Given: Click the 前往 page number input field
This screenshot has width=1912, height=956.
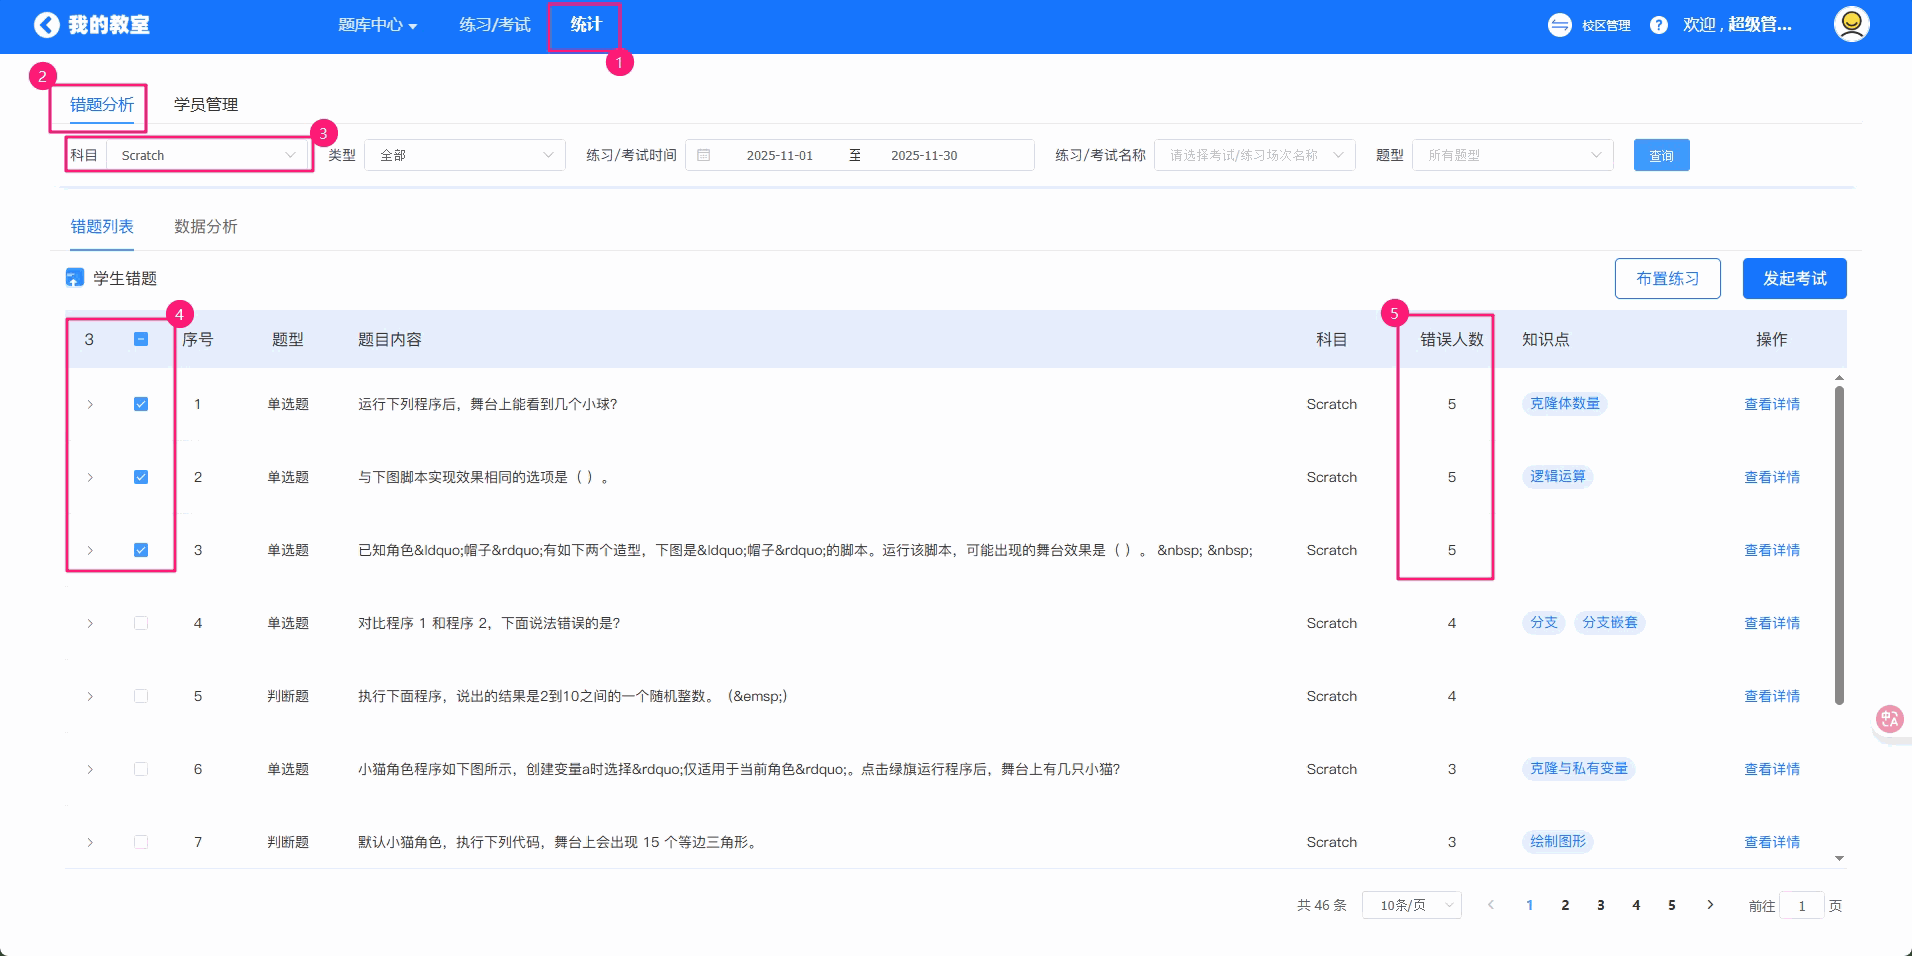Looking at the screenshot, I should [1802, 906].
